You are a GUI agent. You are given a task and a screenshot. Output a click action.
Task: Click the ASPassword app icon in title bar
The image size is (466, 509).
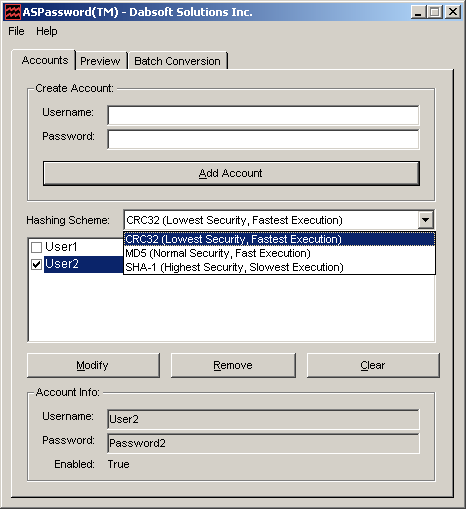(x=13, y=12)
